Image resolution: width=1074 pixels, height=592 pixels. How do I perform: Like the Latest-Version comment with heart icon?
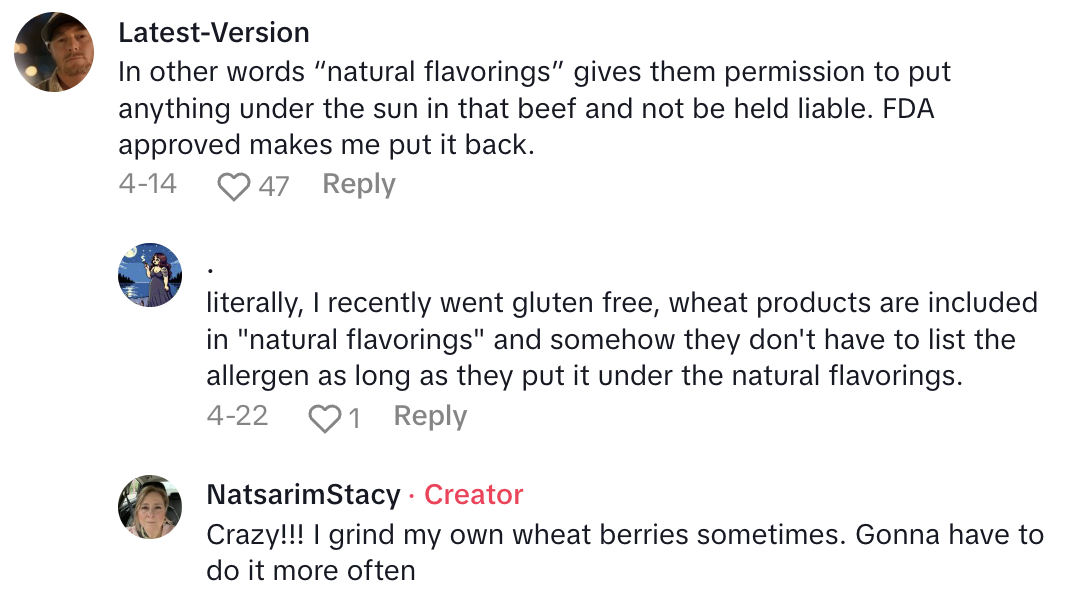233,186
